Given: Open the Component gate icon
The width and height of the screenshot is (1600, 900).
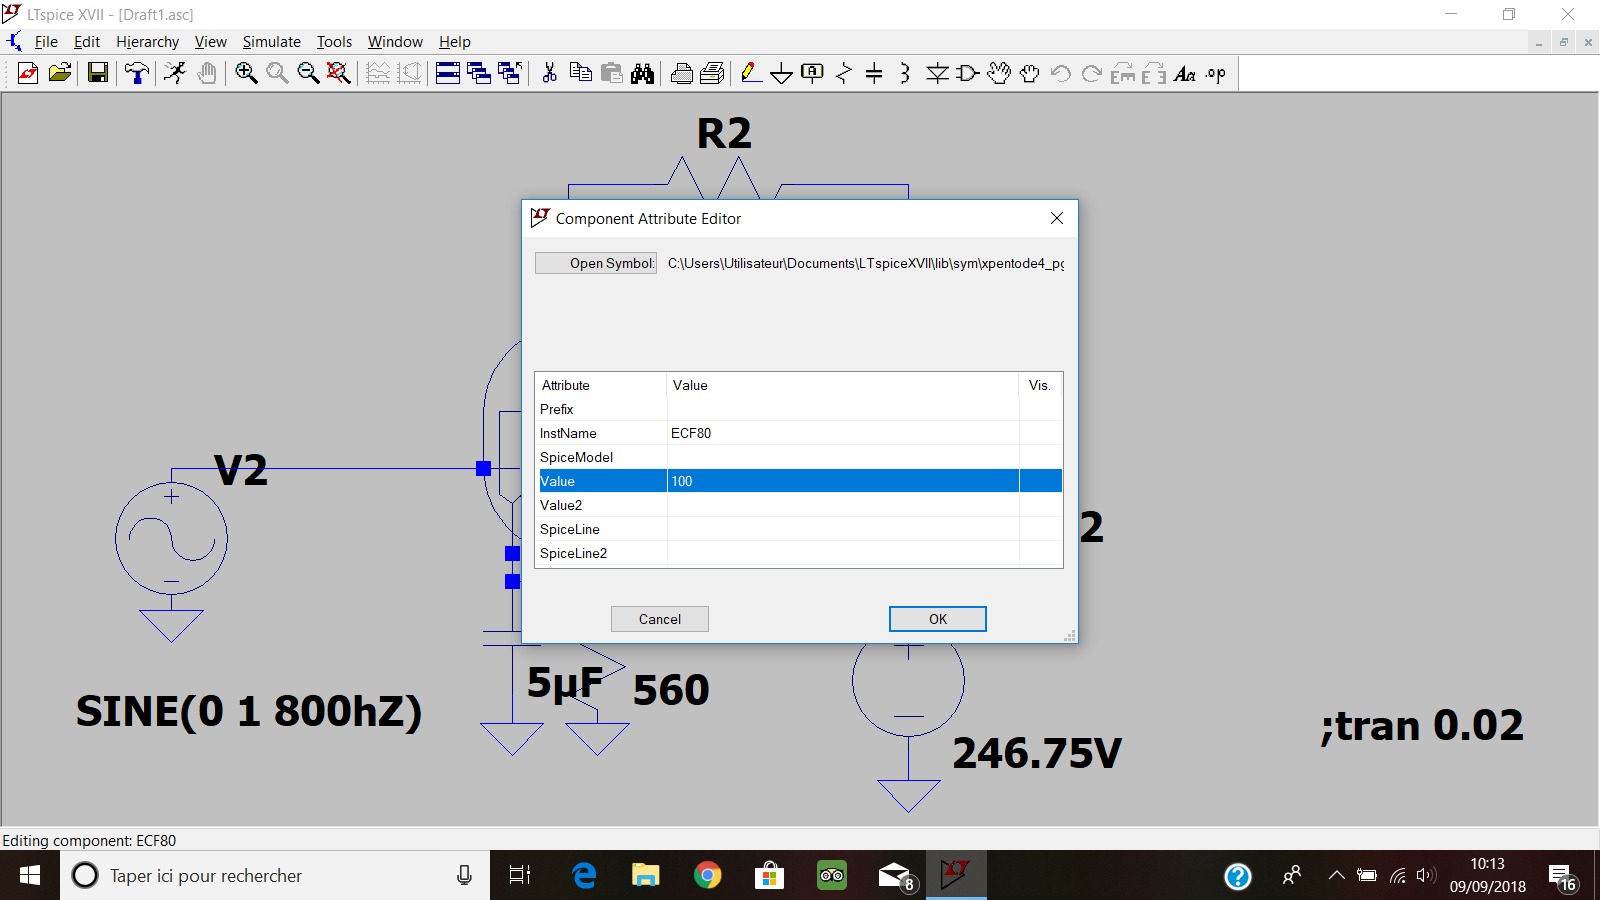Looking at the screenshot, I should (x=968, y=73).
